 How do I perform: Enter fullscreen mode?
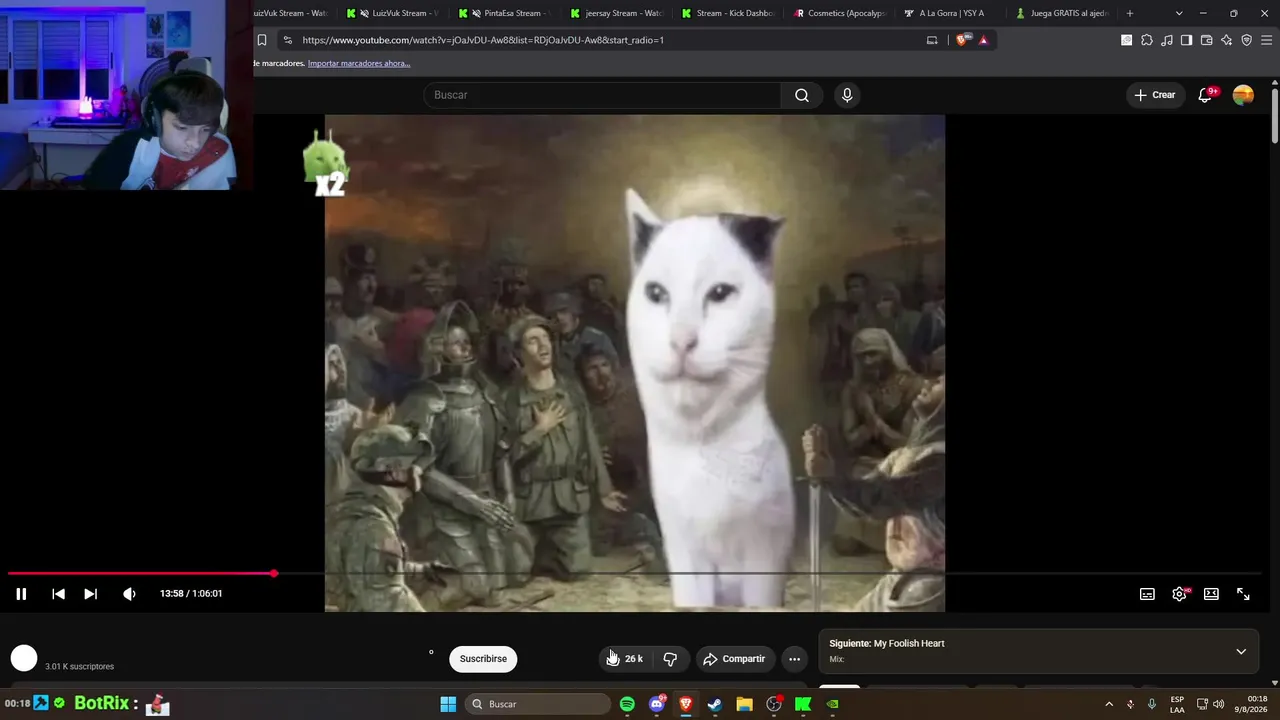[x=1243, y=594]
